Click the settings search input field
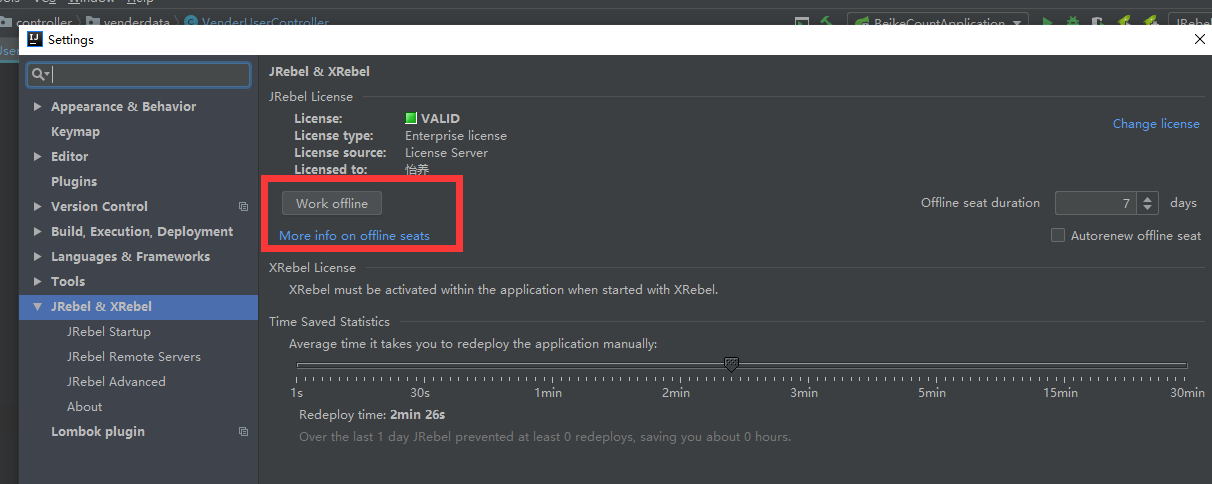Image resolution: width=1212 pixels, height=484 pixels. (139, 75)
